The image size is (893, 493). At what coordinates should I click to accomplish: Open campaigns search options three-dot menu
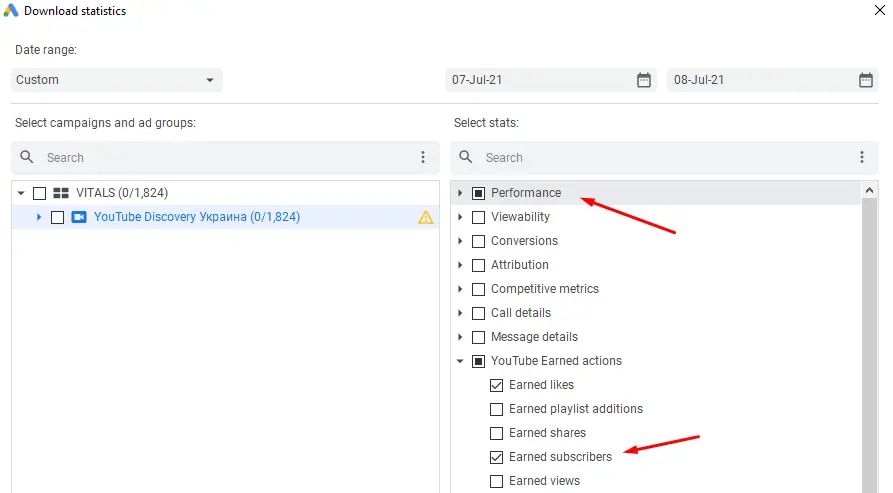423,157
